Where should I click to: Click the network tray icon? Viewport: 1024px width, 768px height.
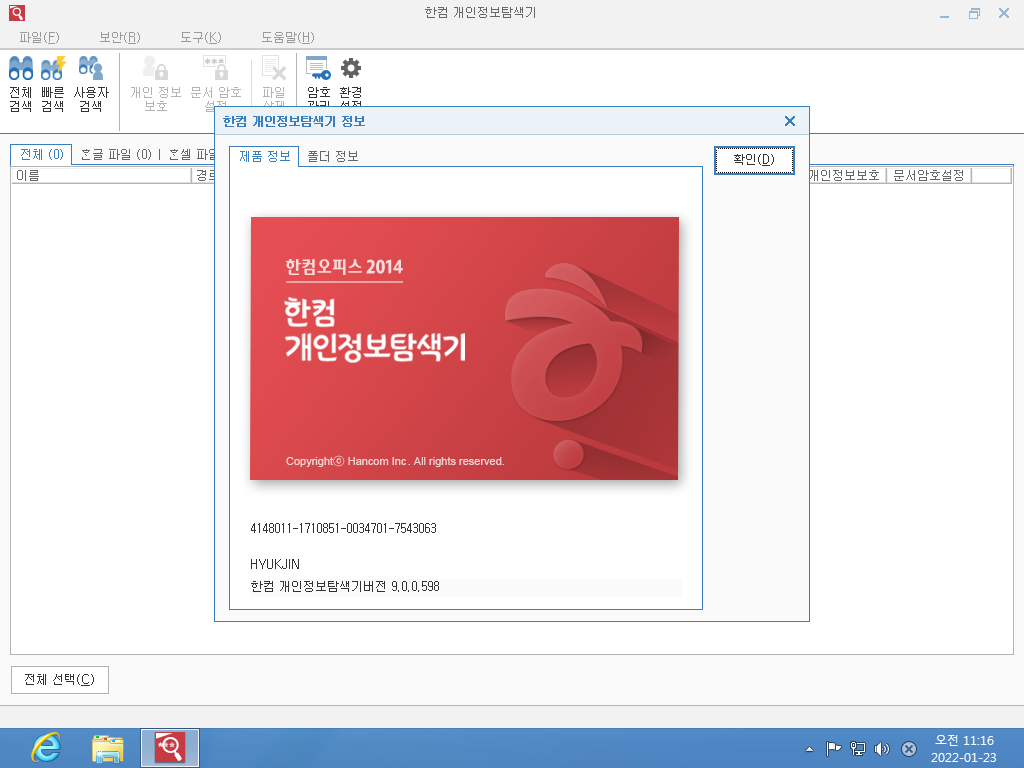point(857,749)
